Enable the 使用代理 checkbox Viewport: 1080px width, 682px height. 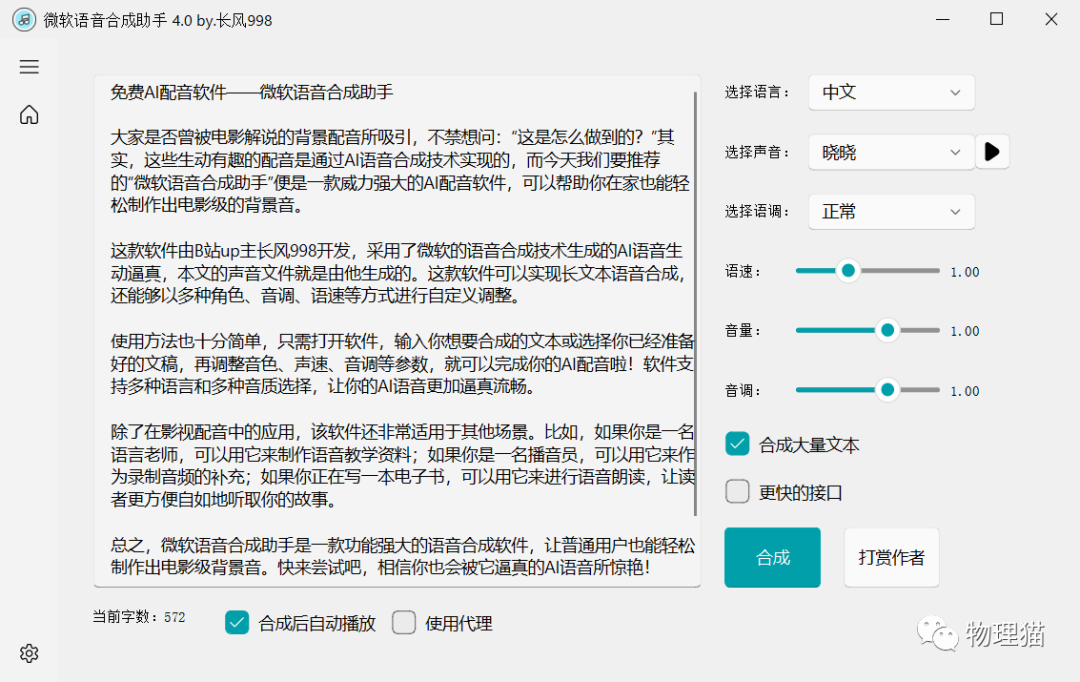404,623
